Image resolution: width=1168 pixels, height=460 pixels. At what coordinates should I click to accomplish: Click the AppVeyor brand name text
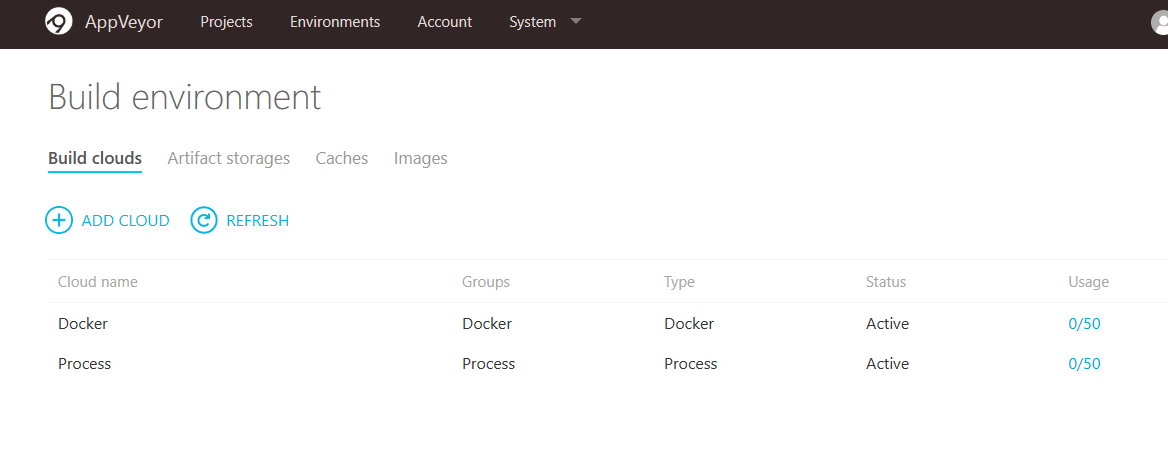click(x=124, y=22)
